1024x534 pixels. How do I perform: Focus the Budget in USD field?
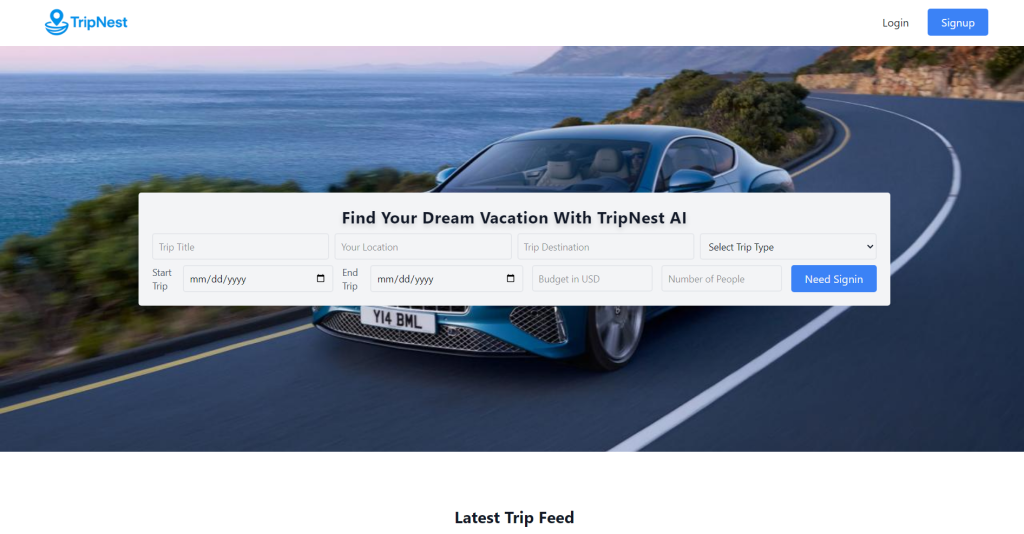[x=592, y=279]
